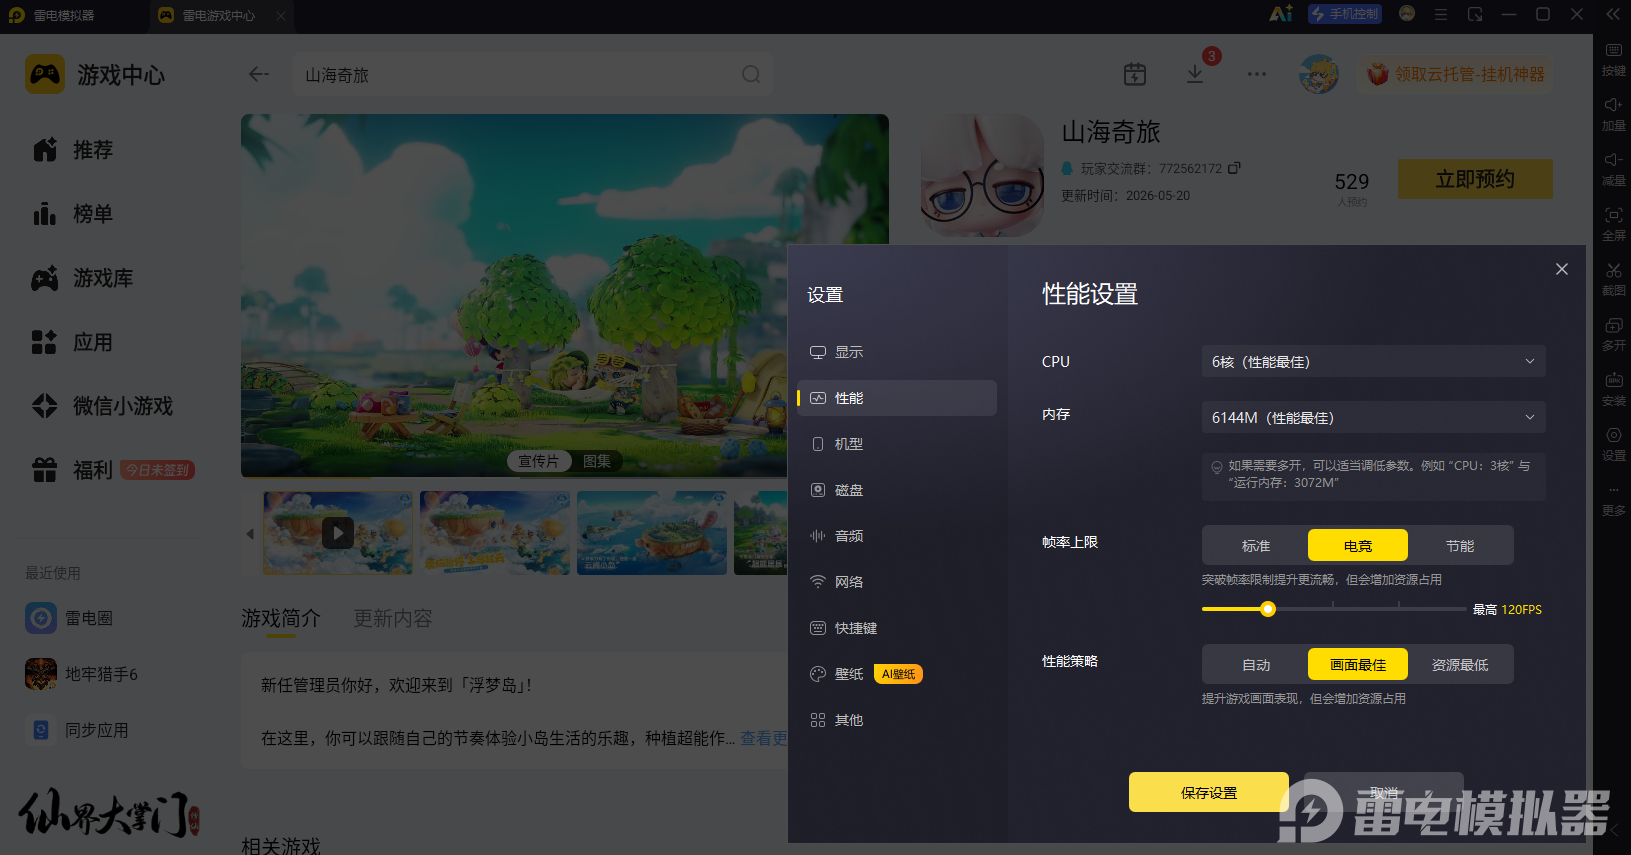The image size is (1631, 855).
Task: Open the 多开 multi-instance tool
Action: [x=1613, y=334]
